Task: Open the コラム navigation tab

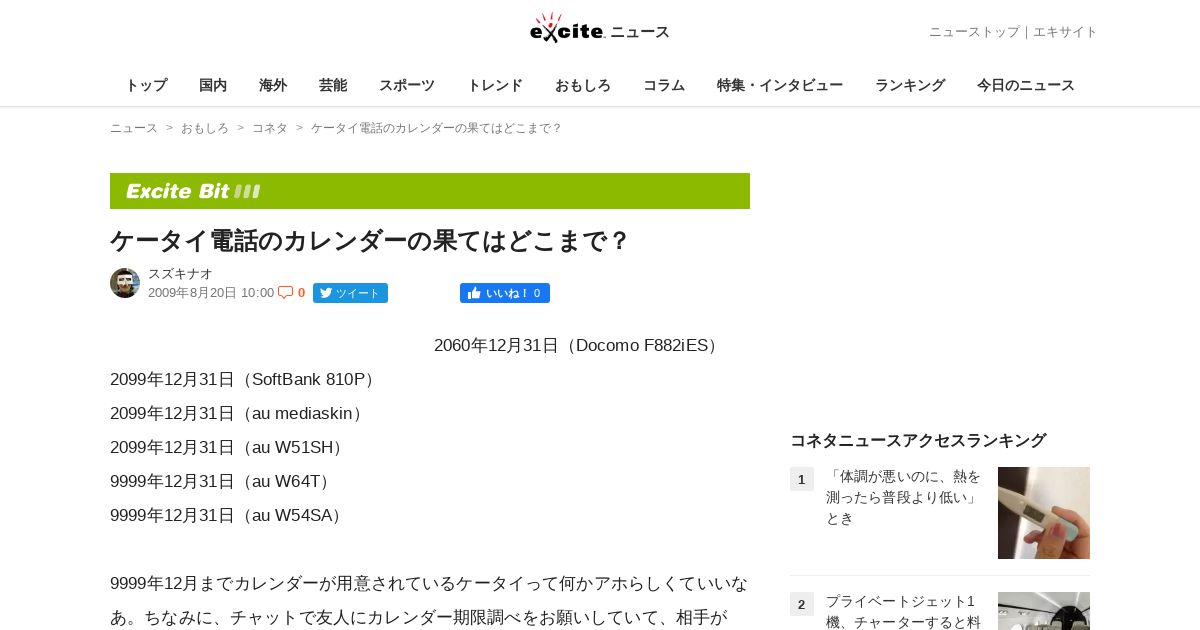Action: (x=664, y=85)
